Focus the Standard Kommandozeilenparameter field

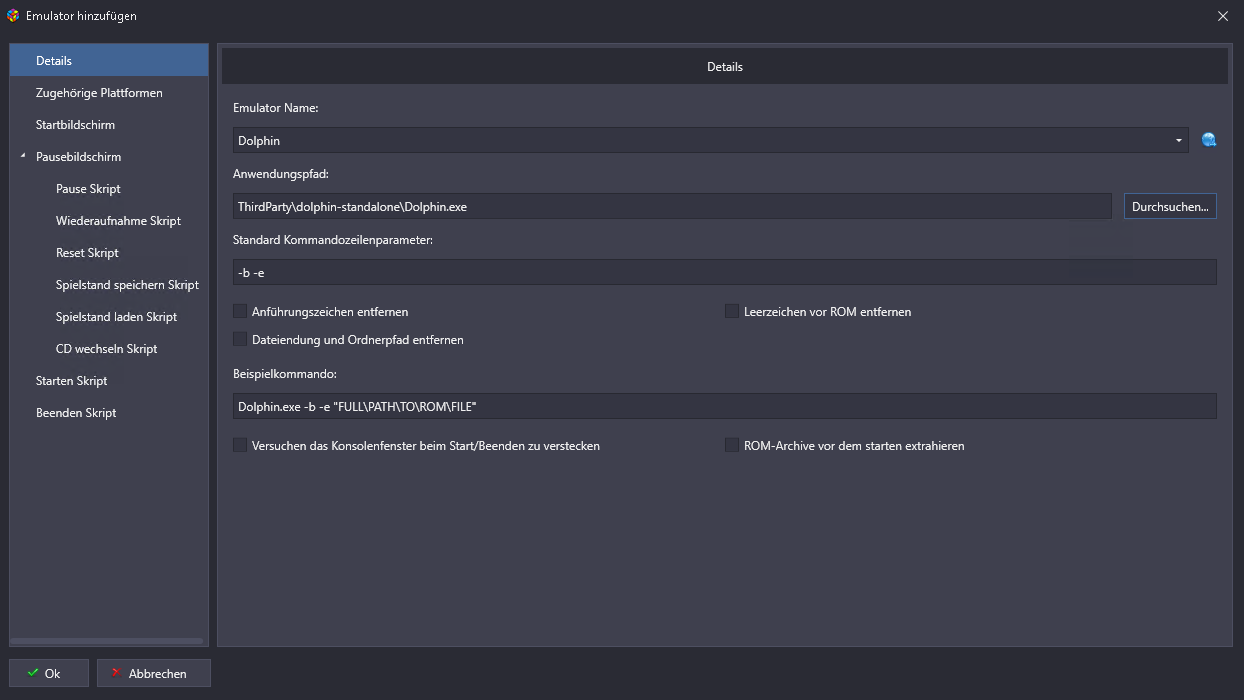tap(724, 273)
